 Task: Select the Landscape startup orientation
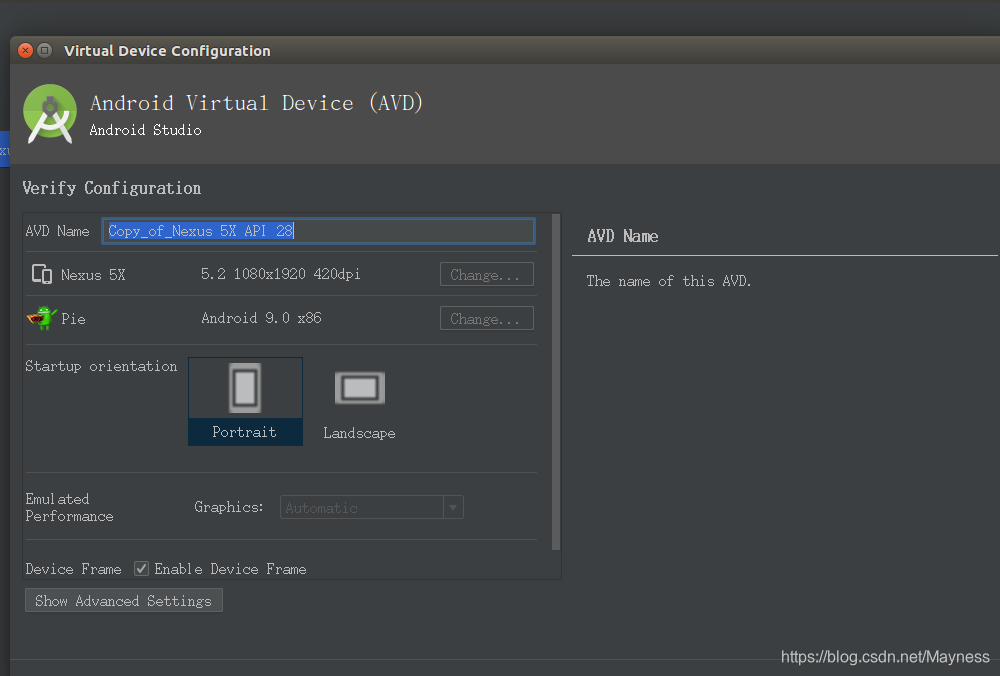coord(360,404)
